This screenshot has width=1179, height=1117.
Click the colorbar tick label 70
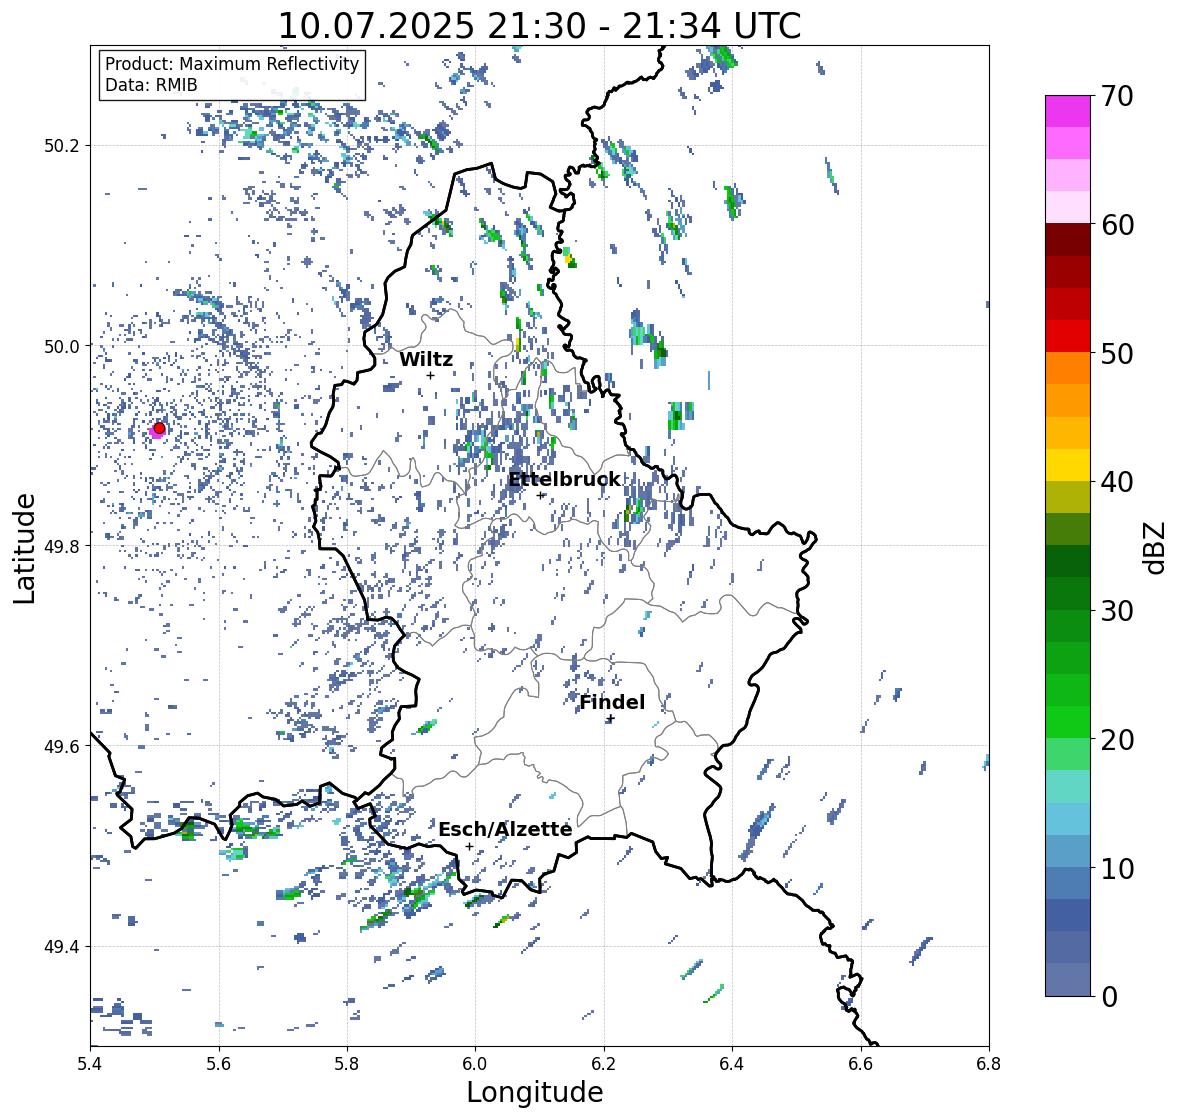pos(1117,96)
